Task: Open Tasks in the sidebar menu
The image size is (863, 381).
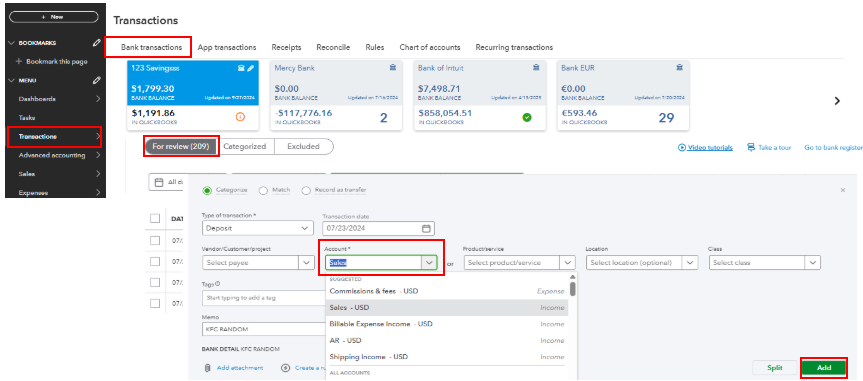Action: pyautogui.click(x=27, y=118)
